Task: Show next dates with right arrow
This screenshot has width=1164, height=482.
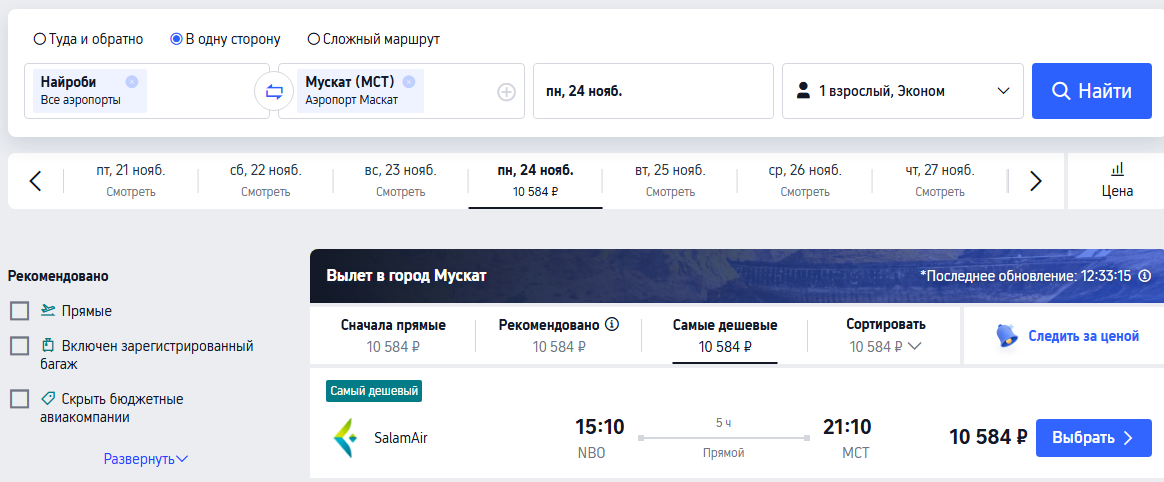Action: pos(1036,180)
